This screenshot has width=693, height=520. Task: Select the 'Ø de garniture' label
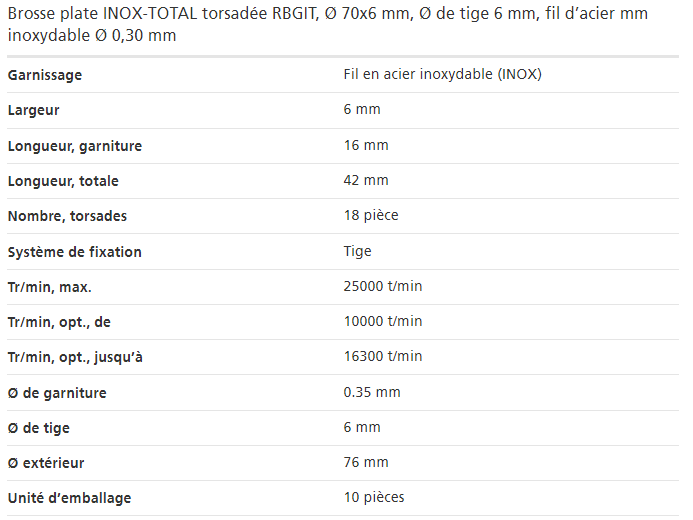[57, 393]
